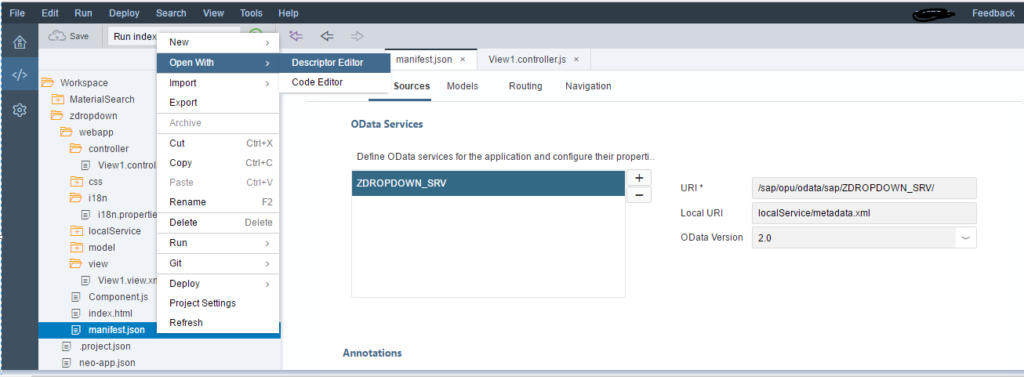1024x377 pixels.
Task: Select Open With in context menu
Action: (218, 63)
